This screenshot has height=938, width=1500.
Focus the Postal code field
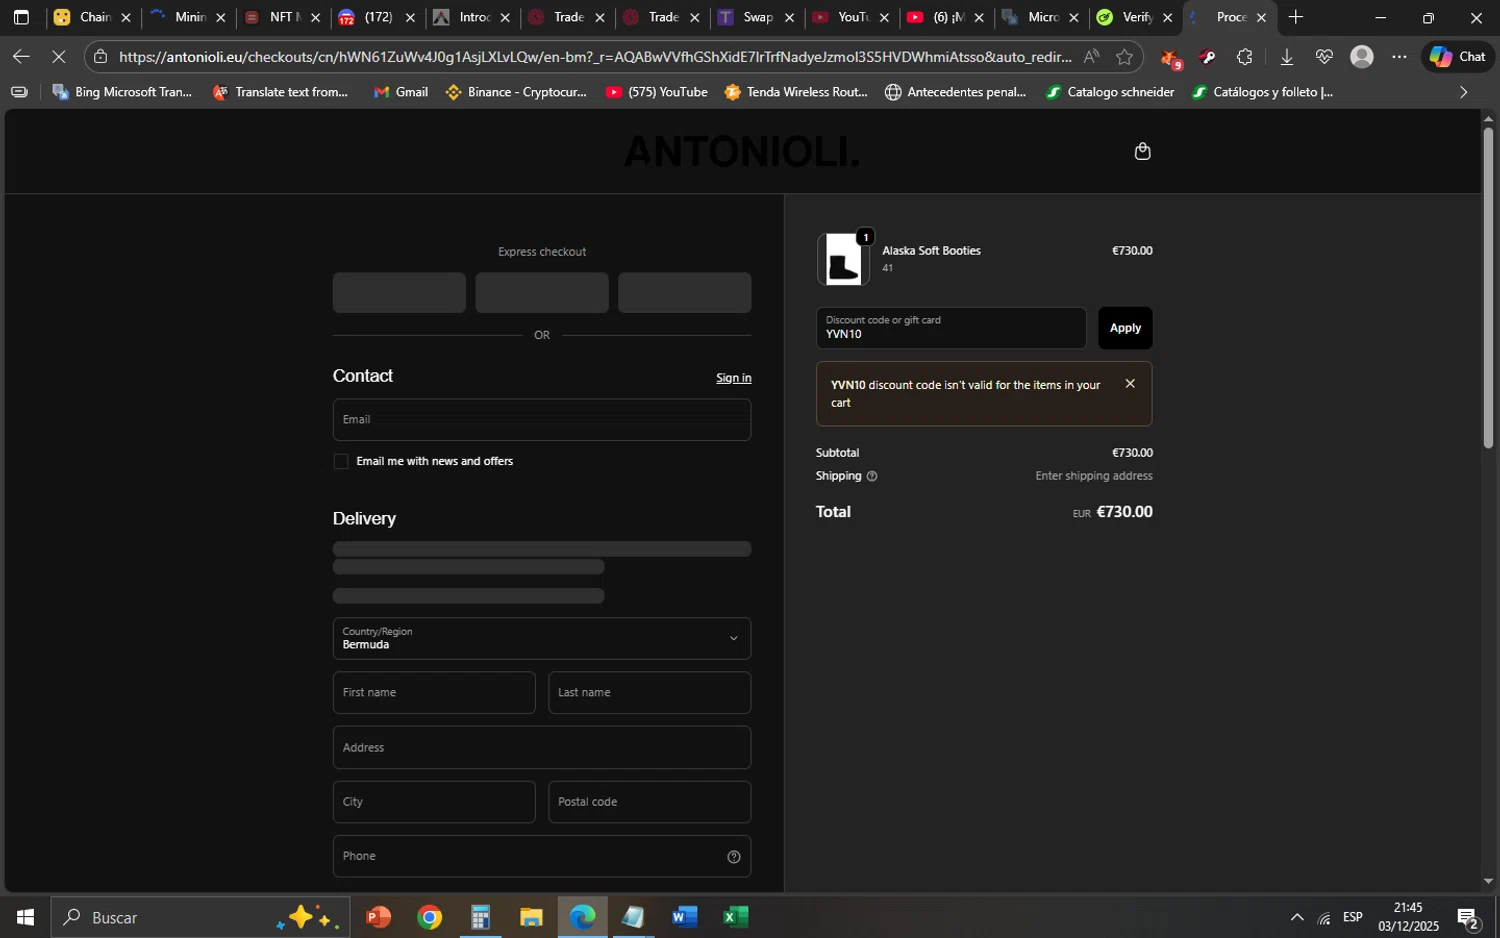650,802
